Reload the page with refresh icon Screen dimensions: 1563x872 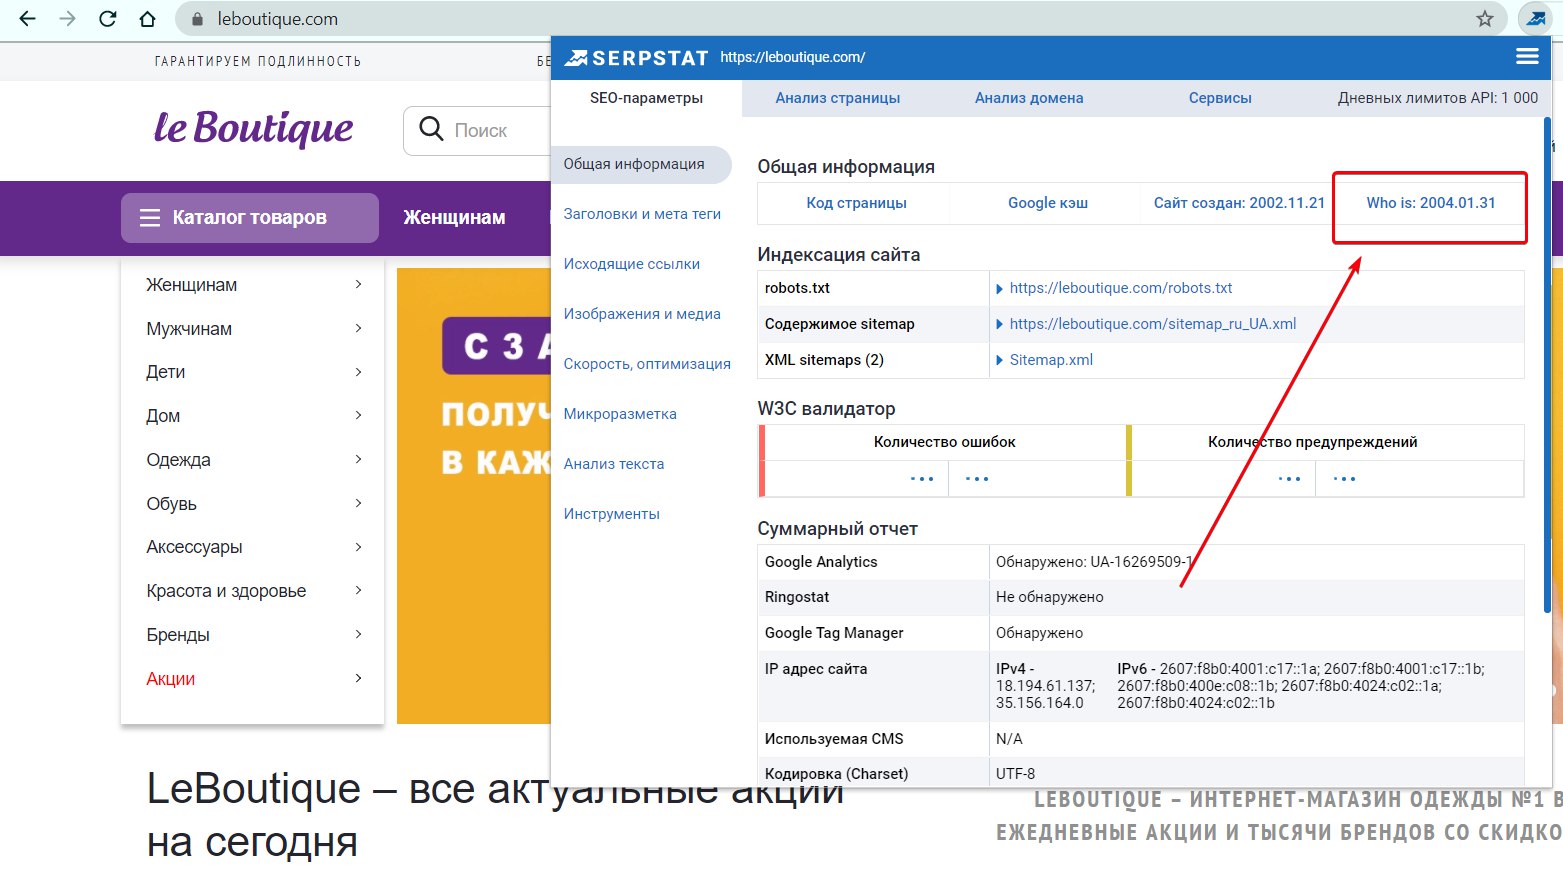point(108,19)
